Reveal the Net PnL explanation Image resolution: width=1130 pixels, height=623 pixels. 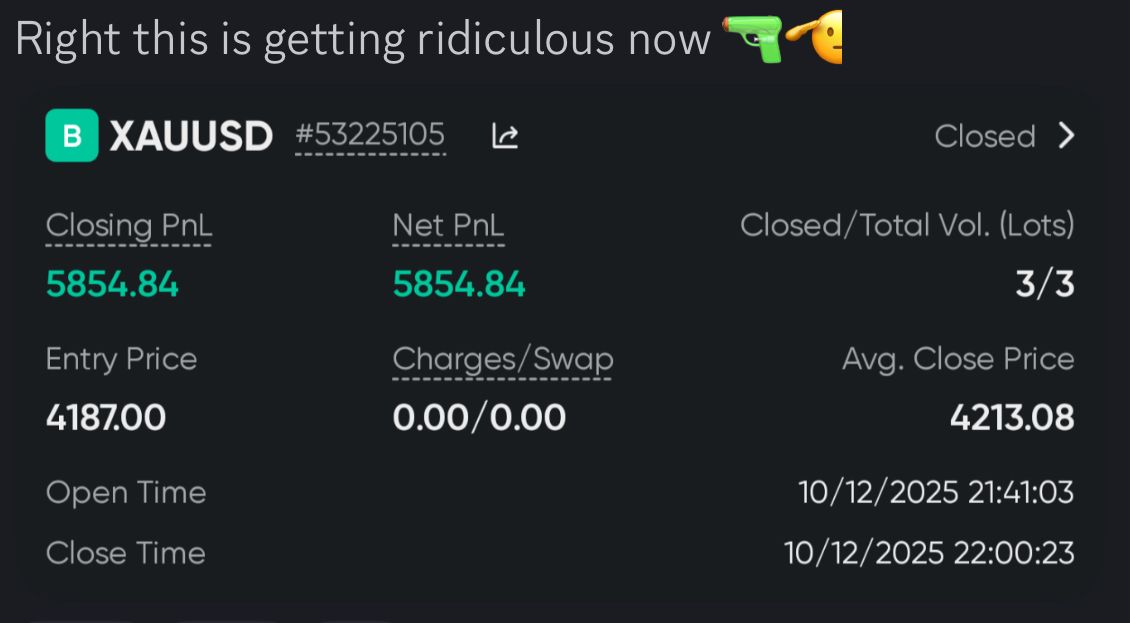click(x=447, y=225)
